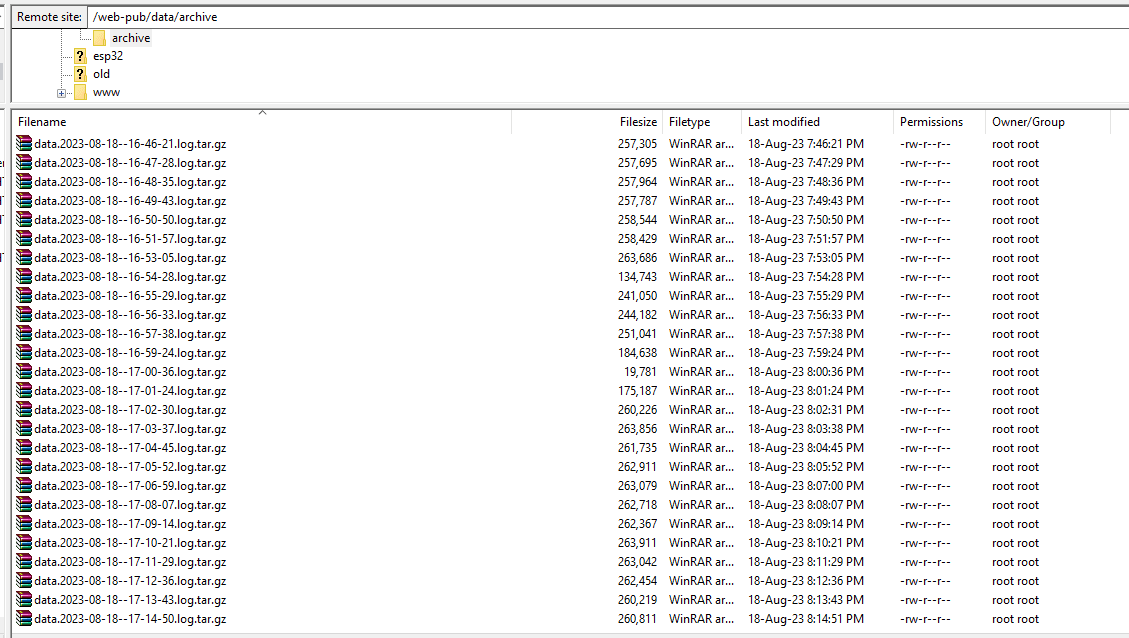This screenshot has width=1129, height=638.
Task: Sort files by Filetype column header
Action: point(702,122)
